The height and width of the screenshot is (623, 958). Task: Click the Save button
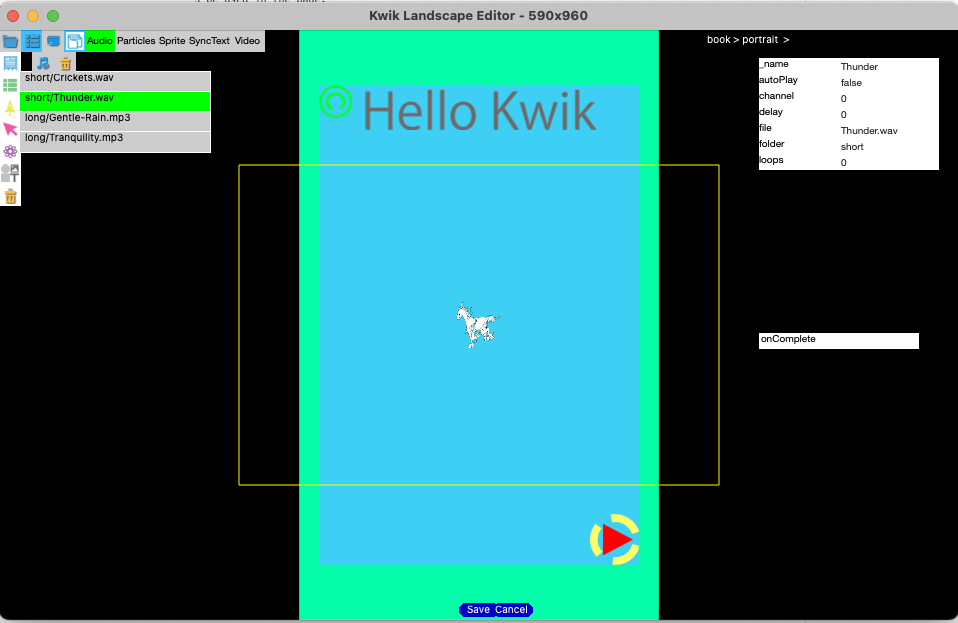pos(478,610)
